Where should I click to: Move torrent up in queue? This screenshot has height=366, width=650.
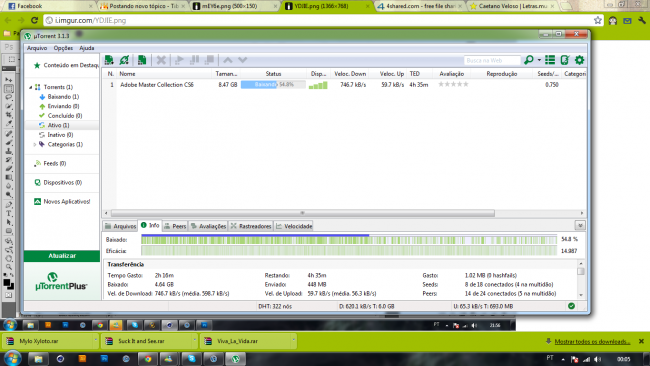coord(228,60)
